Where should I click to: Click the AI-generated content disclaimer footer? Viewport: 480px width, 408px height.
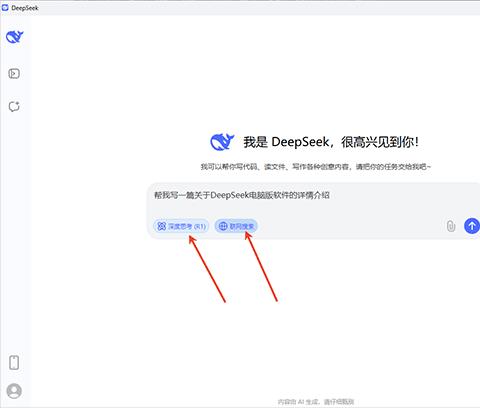click(316, 402)
